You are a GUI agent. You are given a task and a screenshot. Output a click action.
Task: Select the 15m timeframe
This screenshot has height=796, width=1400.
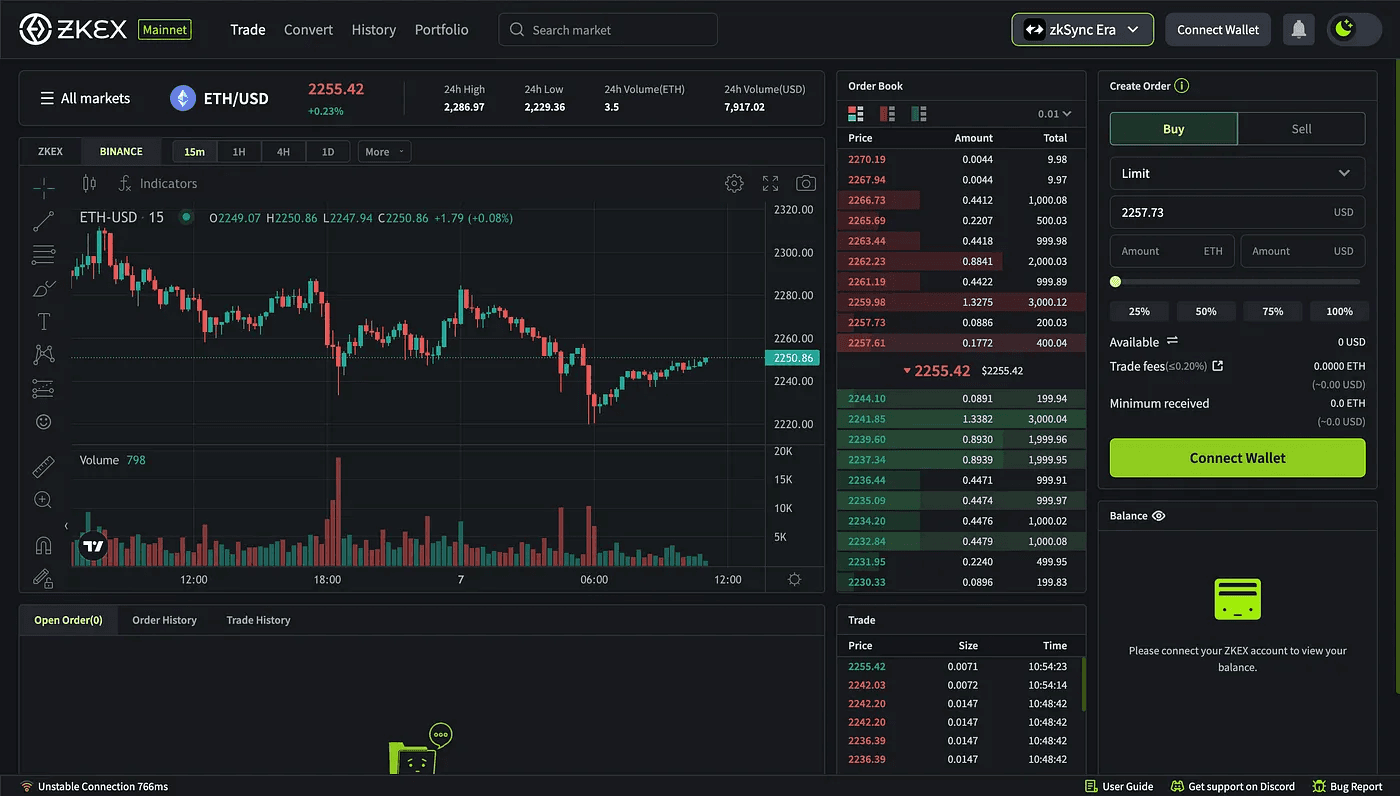(x=194, y=152)
